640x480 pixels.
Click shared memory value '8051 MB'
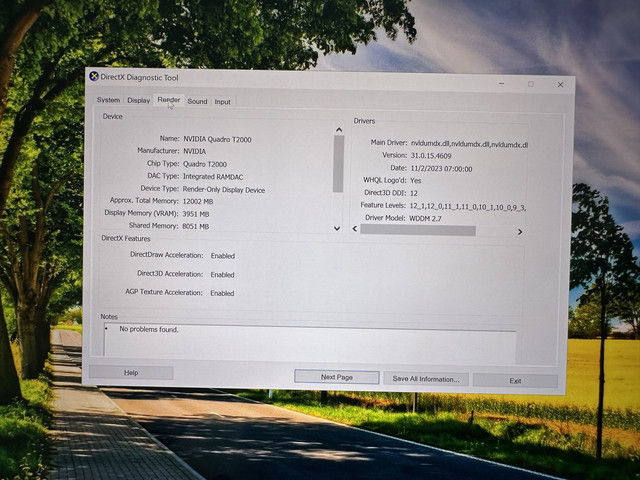pos(196,226)
